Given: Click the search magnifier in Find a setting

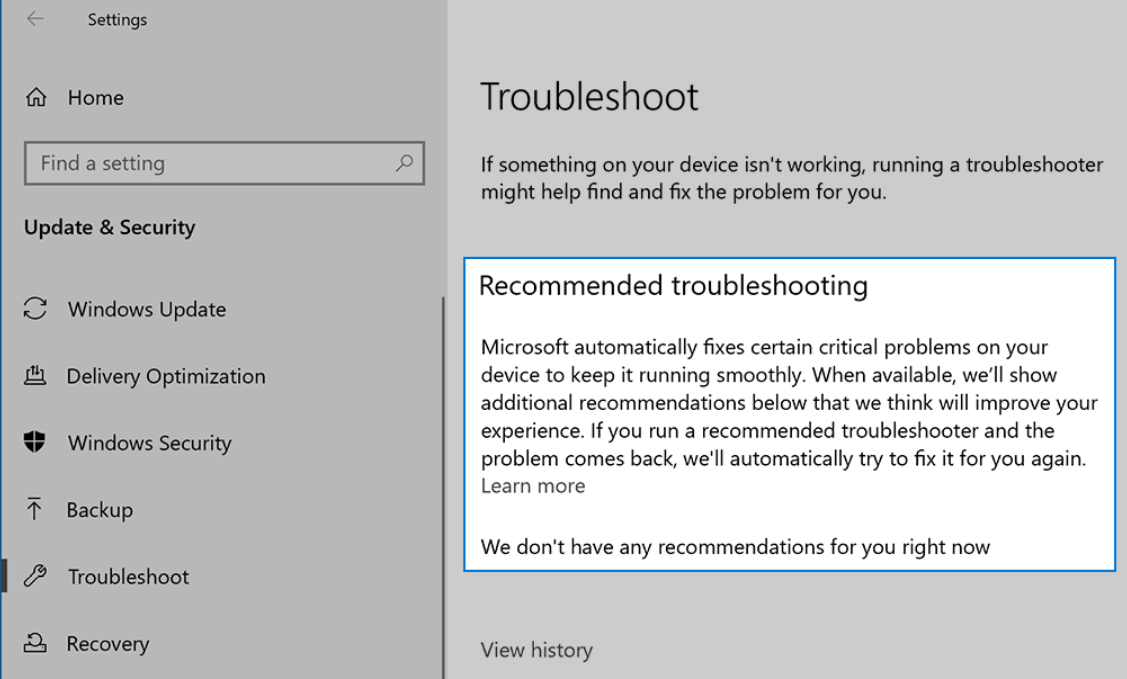Looking at the screenshot, I should tap(404, 163).
